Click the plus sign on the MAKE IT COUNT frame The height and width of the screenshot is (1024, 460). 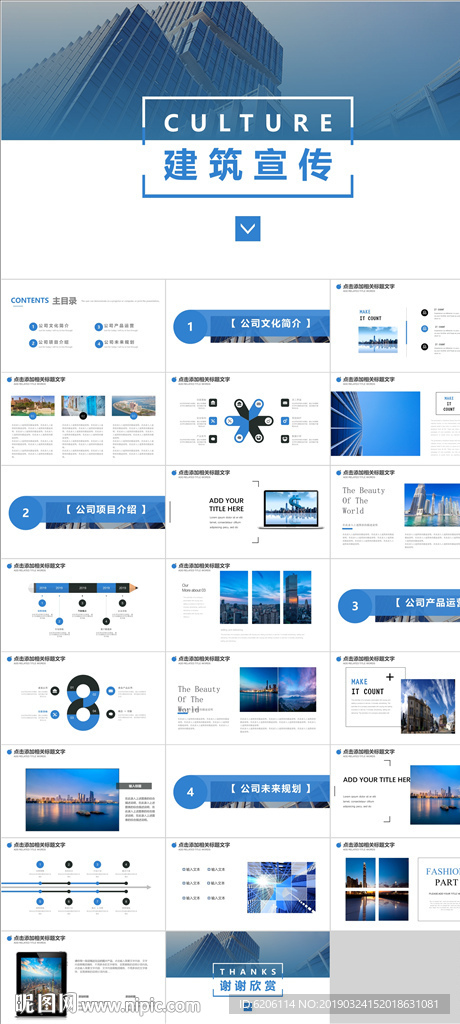coord(389,677)
